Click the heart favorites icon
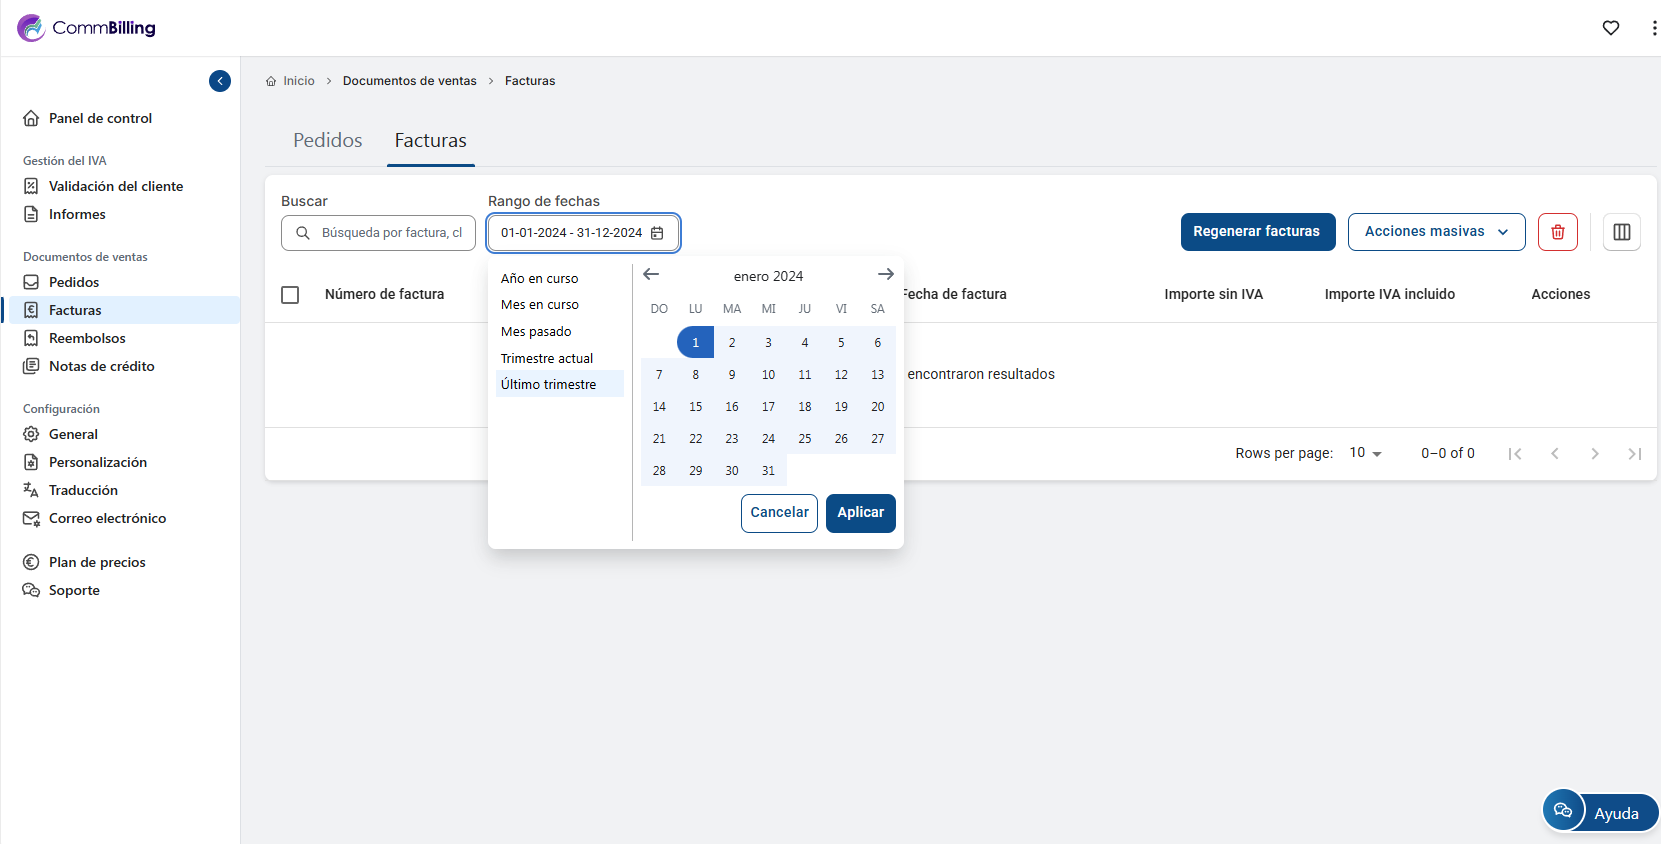Image resolution: width=1661 pixels, height=844 pixels. (1610, 28)
